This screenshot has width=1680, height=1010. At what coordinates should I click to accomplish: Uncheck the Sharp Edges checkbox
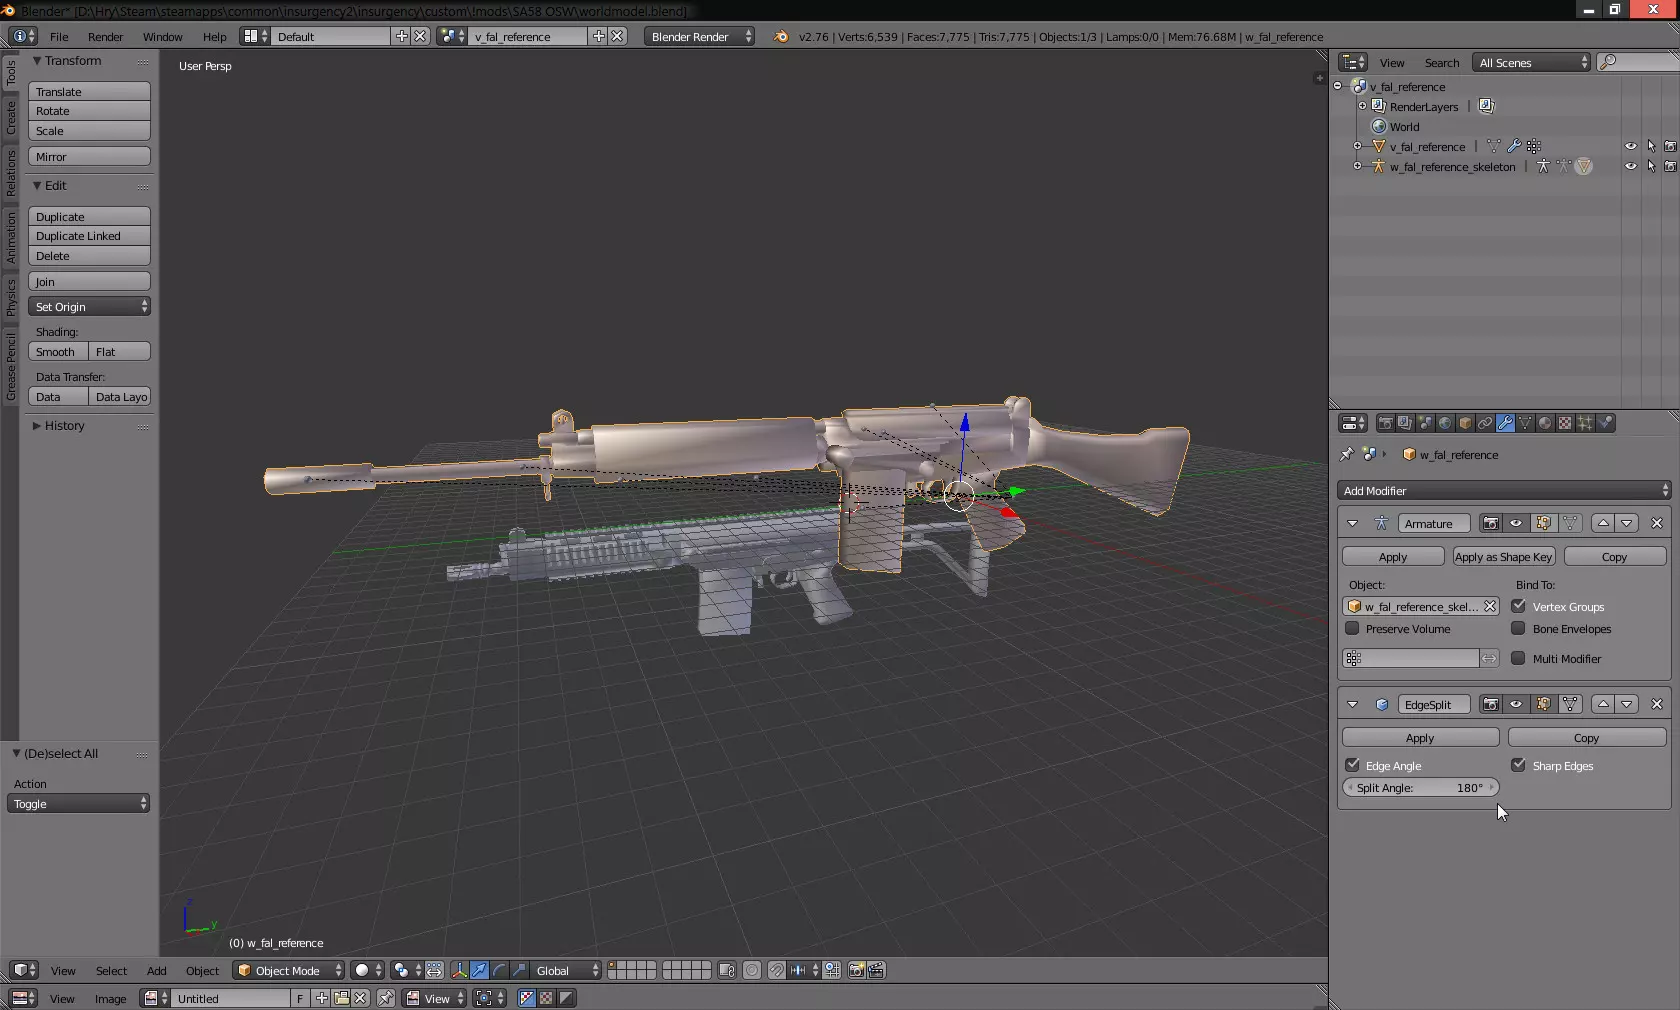(x=1519, y=765)
